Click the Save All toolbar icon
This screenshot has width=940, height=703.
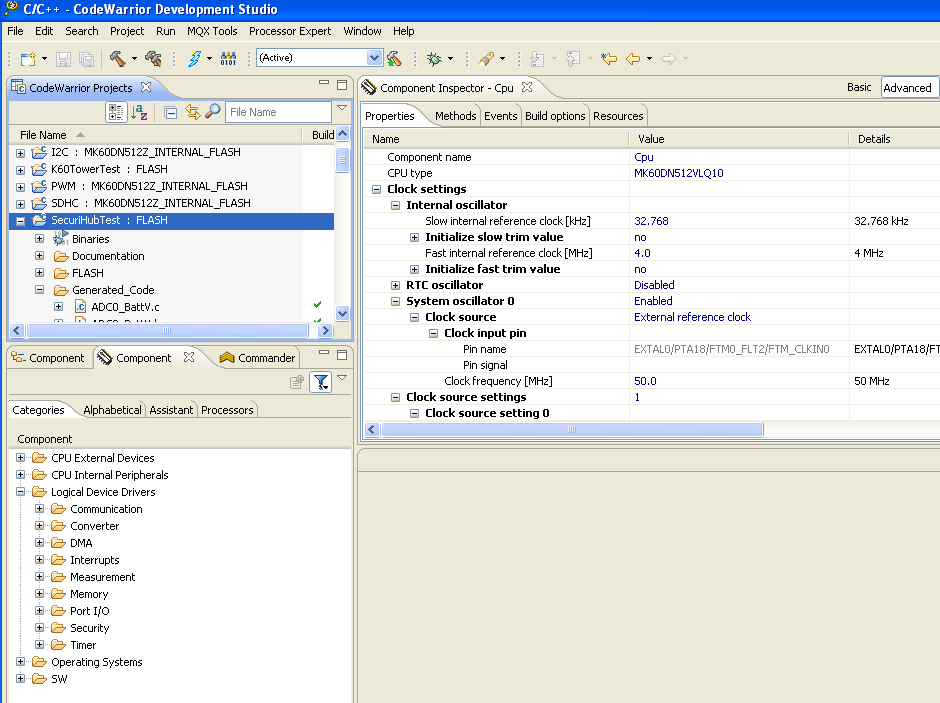[86, 57]
